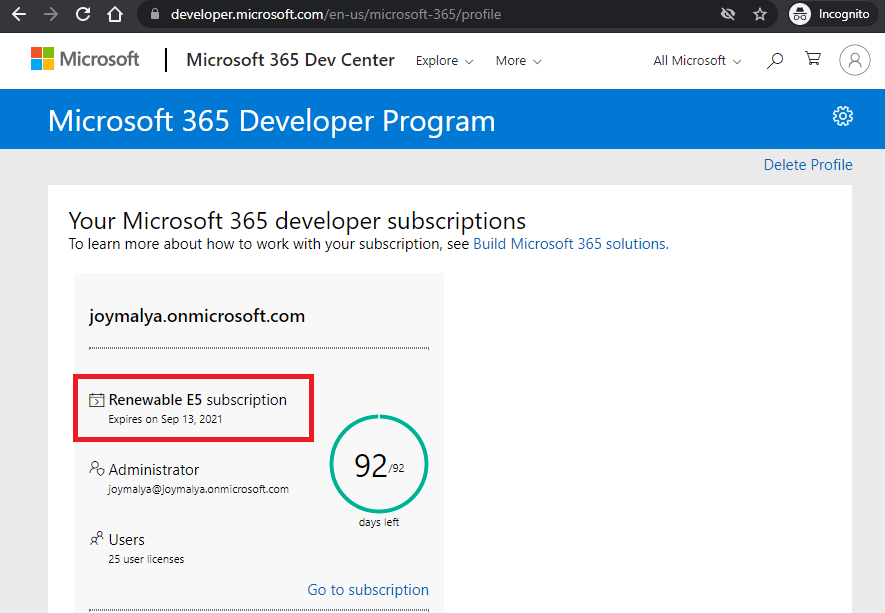Click the Users people icon
The height and width of the screenshot is (613, 885).
tap(97, 538)
